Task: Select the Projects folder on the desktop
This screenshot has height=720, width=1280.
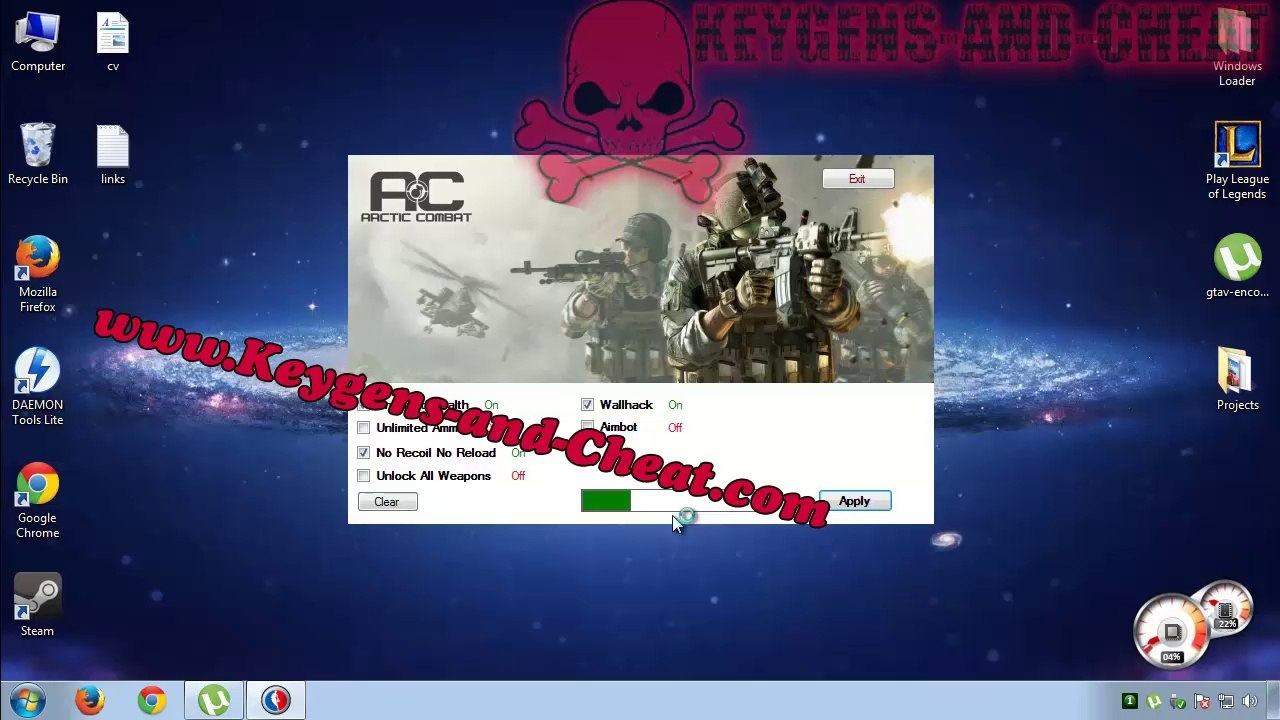Action: (x=1237, y=380)
